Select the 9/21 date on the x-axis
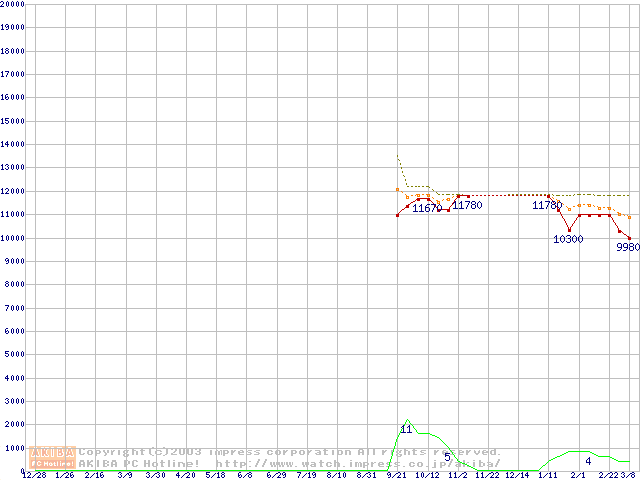 click(397, 475)
